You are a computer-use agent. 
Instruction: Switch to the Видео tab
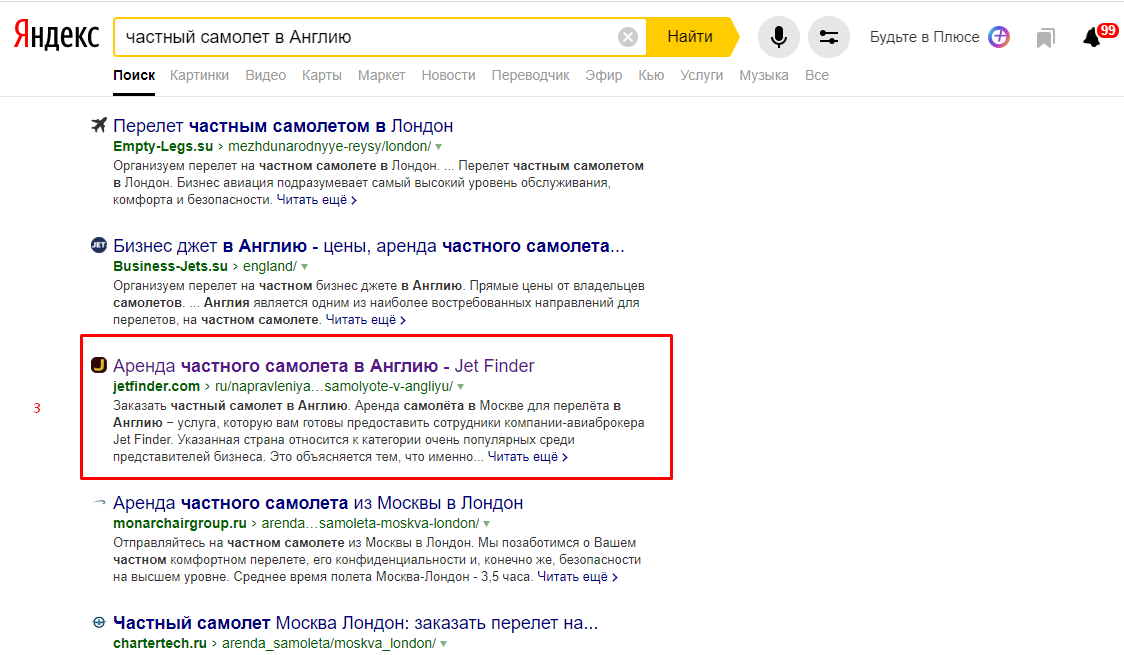tap(265, 75)
